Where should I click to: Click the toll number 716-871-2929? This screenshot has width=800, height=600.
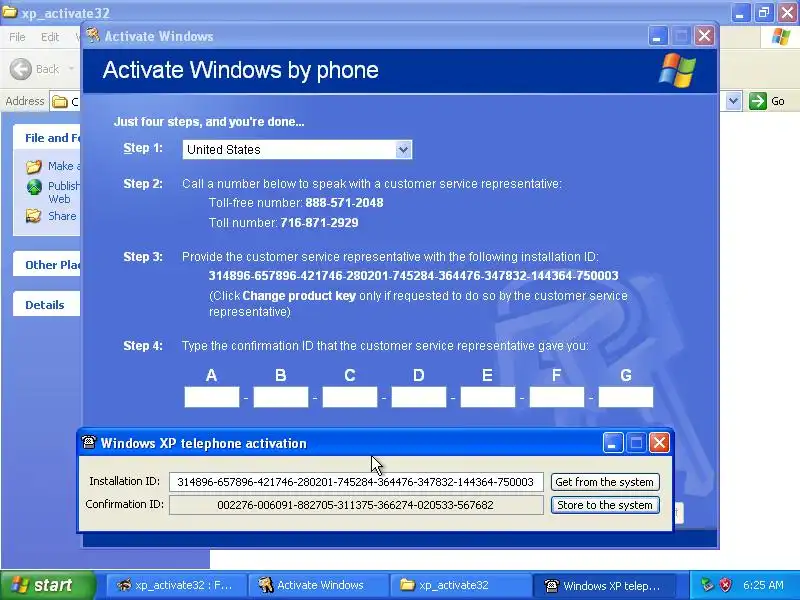[319, 222]
